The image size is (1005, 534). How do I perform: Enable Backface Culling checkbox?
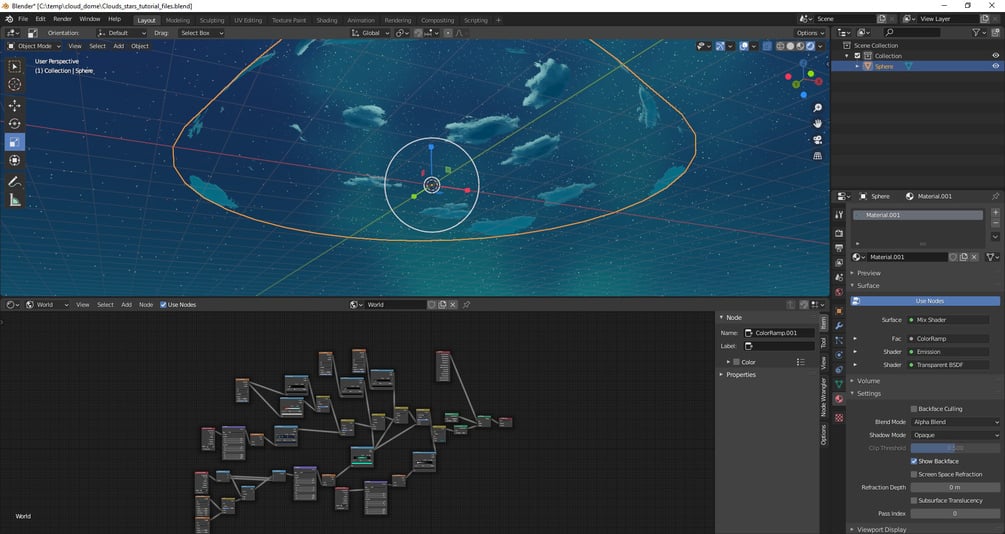(913, 409)
